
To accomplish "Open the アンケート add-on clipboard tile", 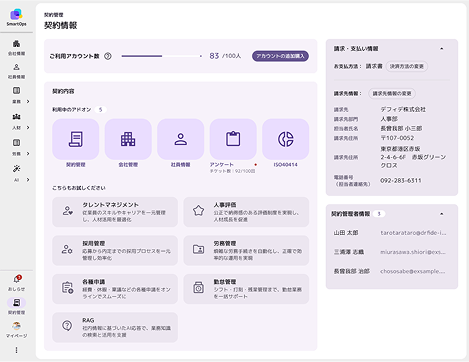I will click(x=233, y=139).
